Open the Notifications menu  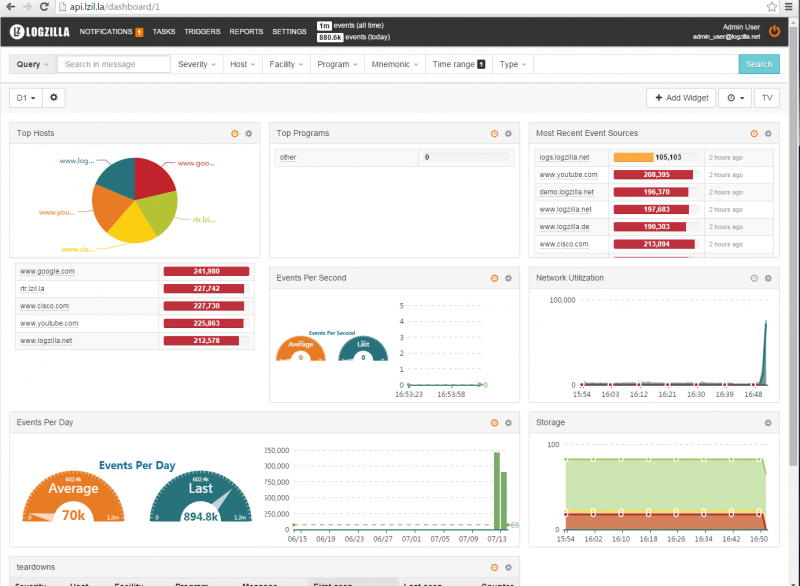(x=106, y=32)
